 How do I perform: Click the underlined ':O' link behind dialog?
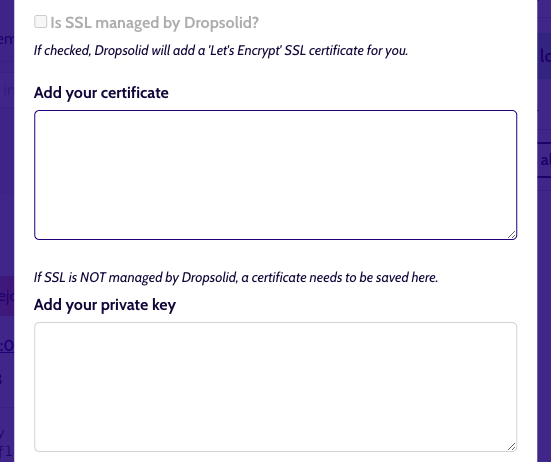pos(7,346)
